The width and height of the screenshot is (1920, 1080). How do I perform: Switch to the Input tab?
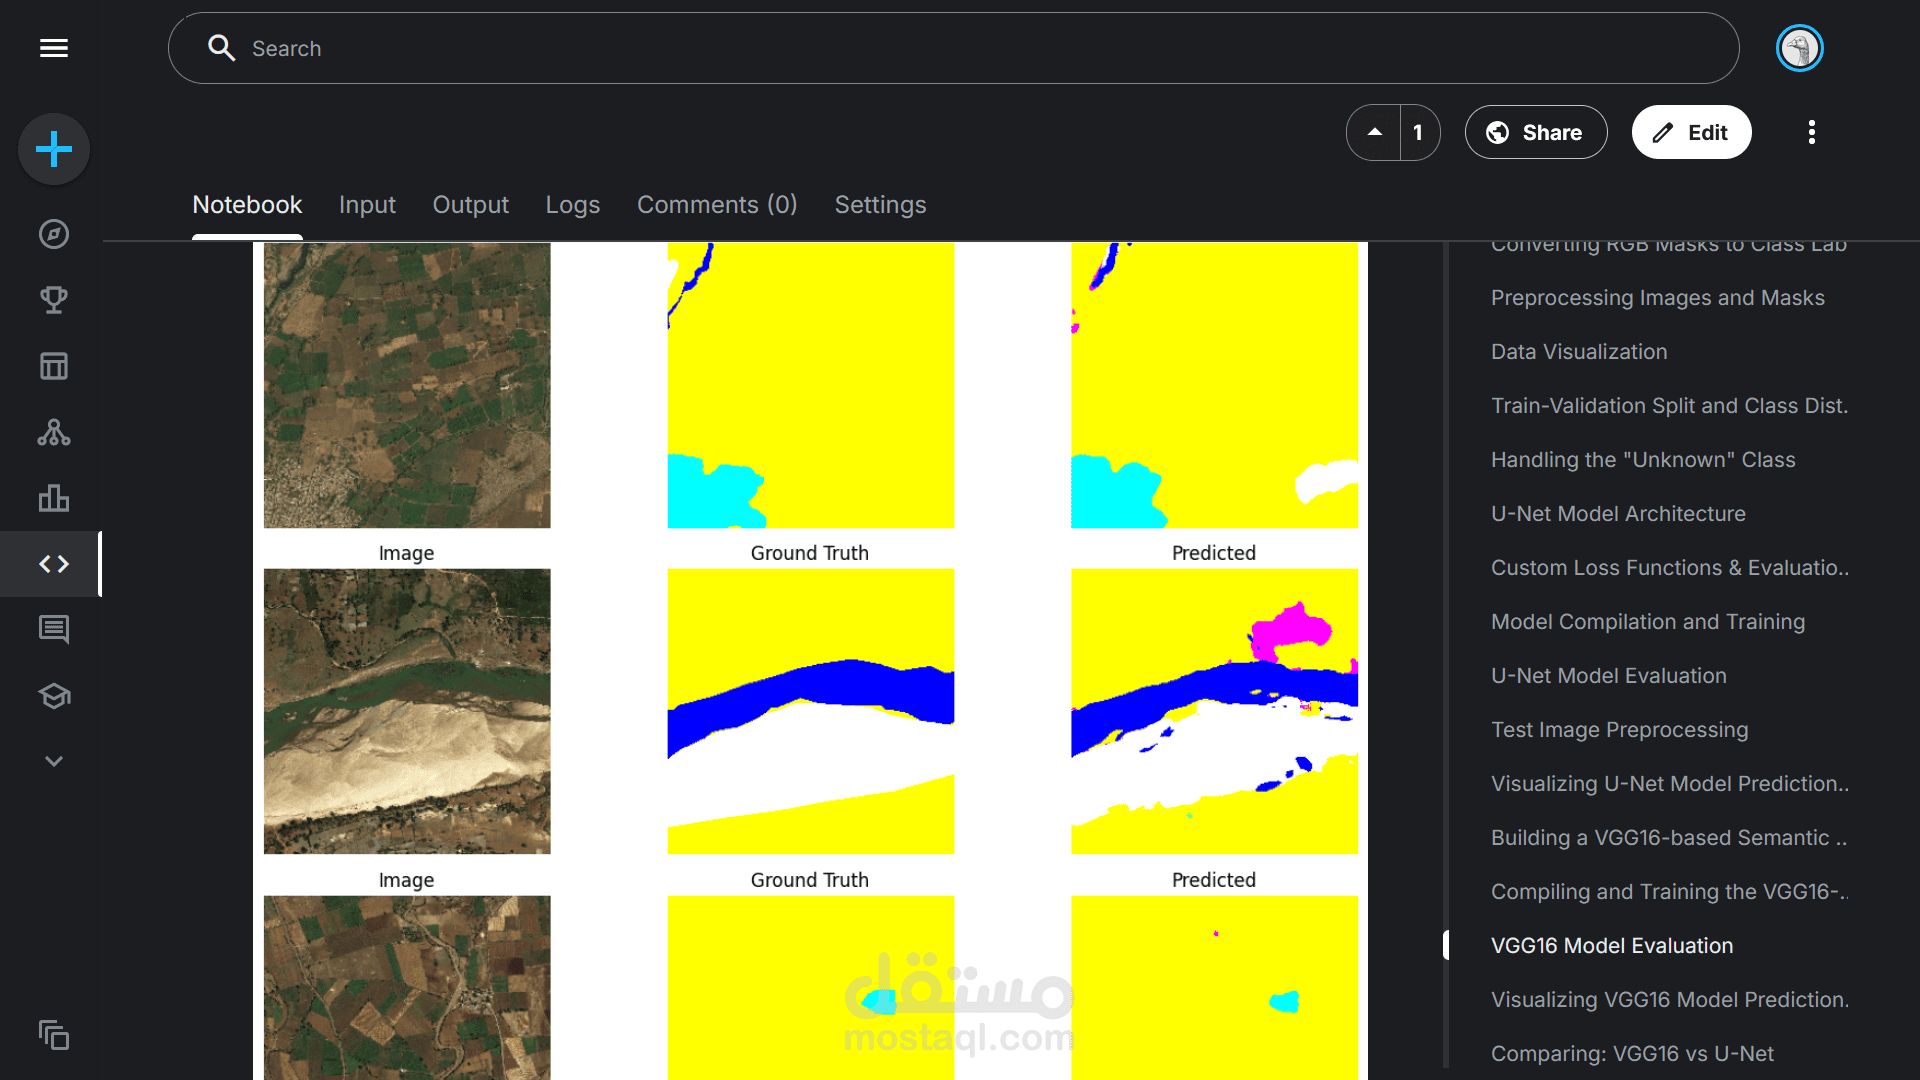tap(367, 205)
